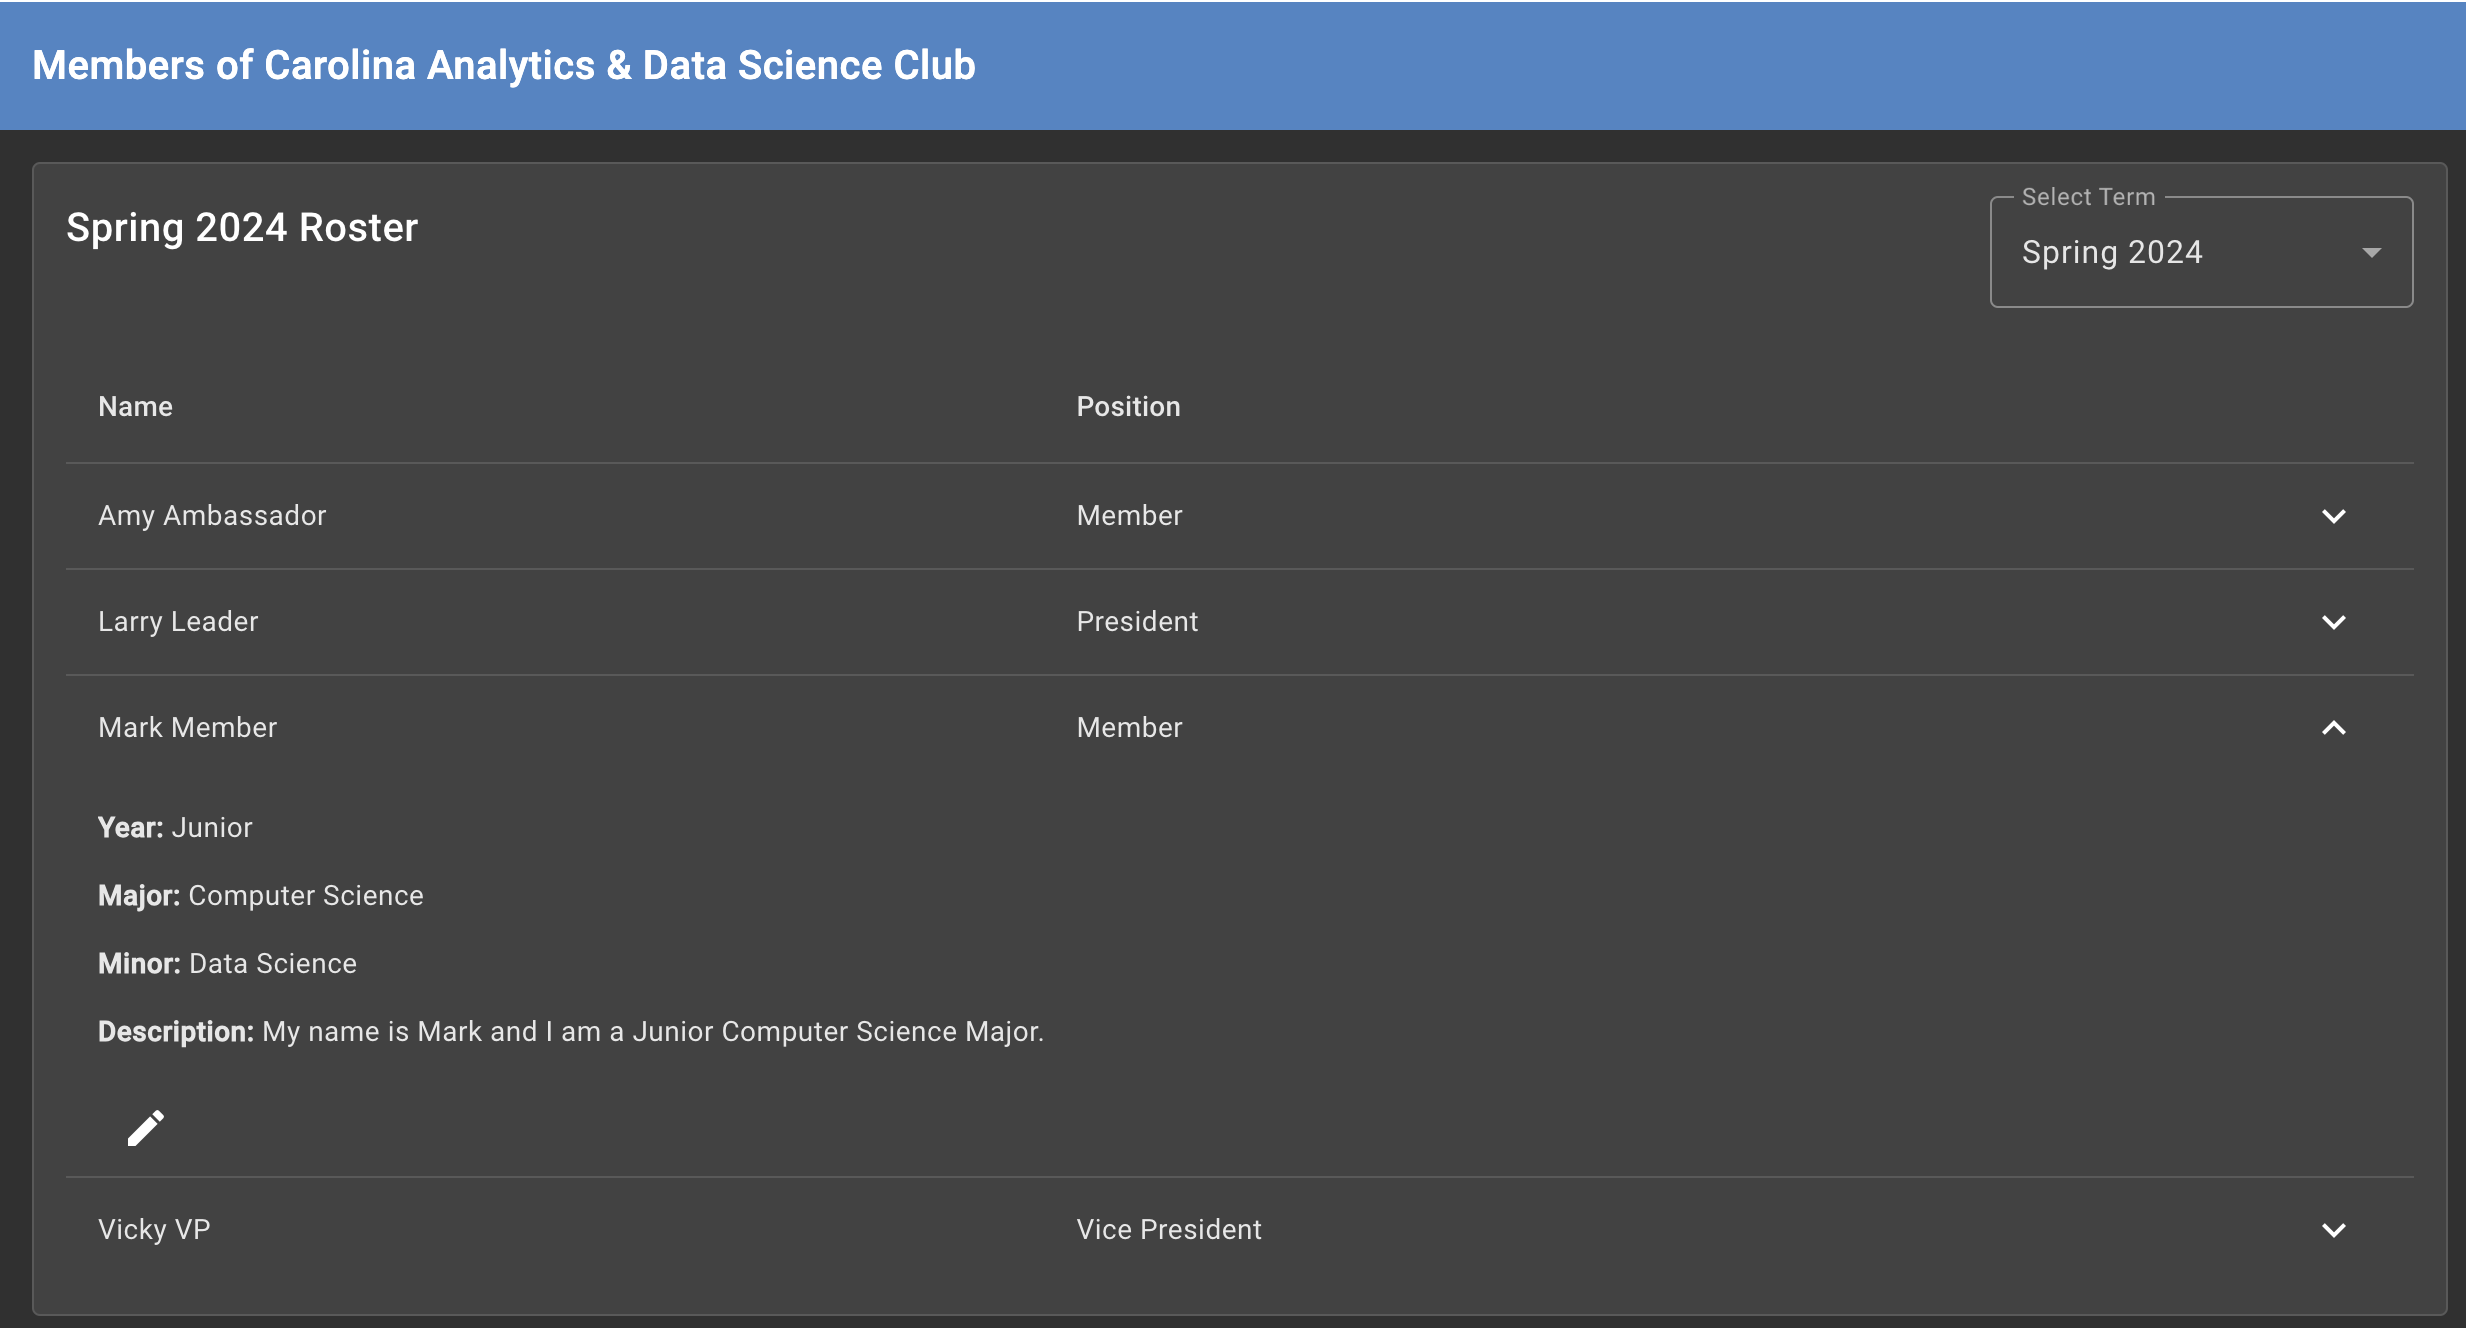
Task: Click the Vicky VP name
Action: (154, 1230)
